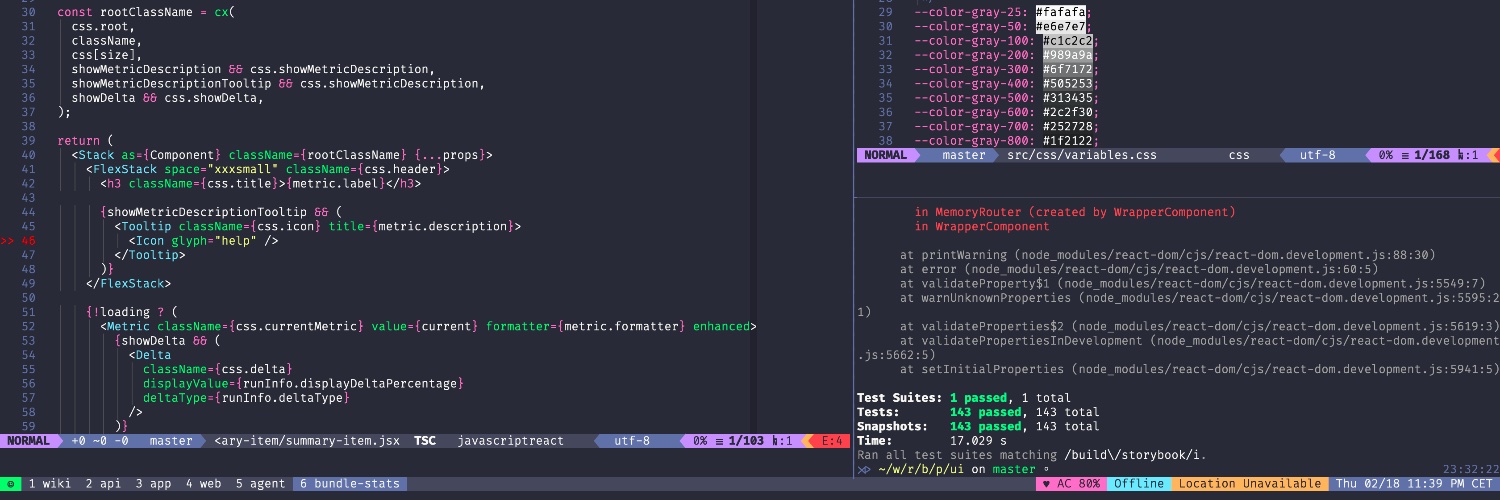Click master branch in the summary-item.jsx statusline
Viewport: 1500px width, 500px height.
click(x=171, y=440)
